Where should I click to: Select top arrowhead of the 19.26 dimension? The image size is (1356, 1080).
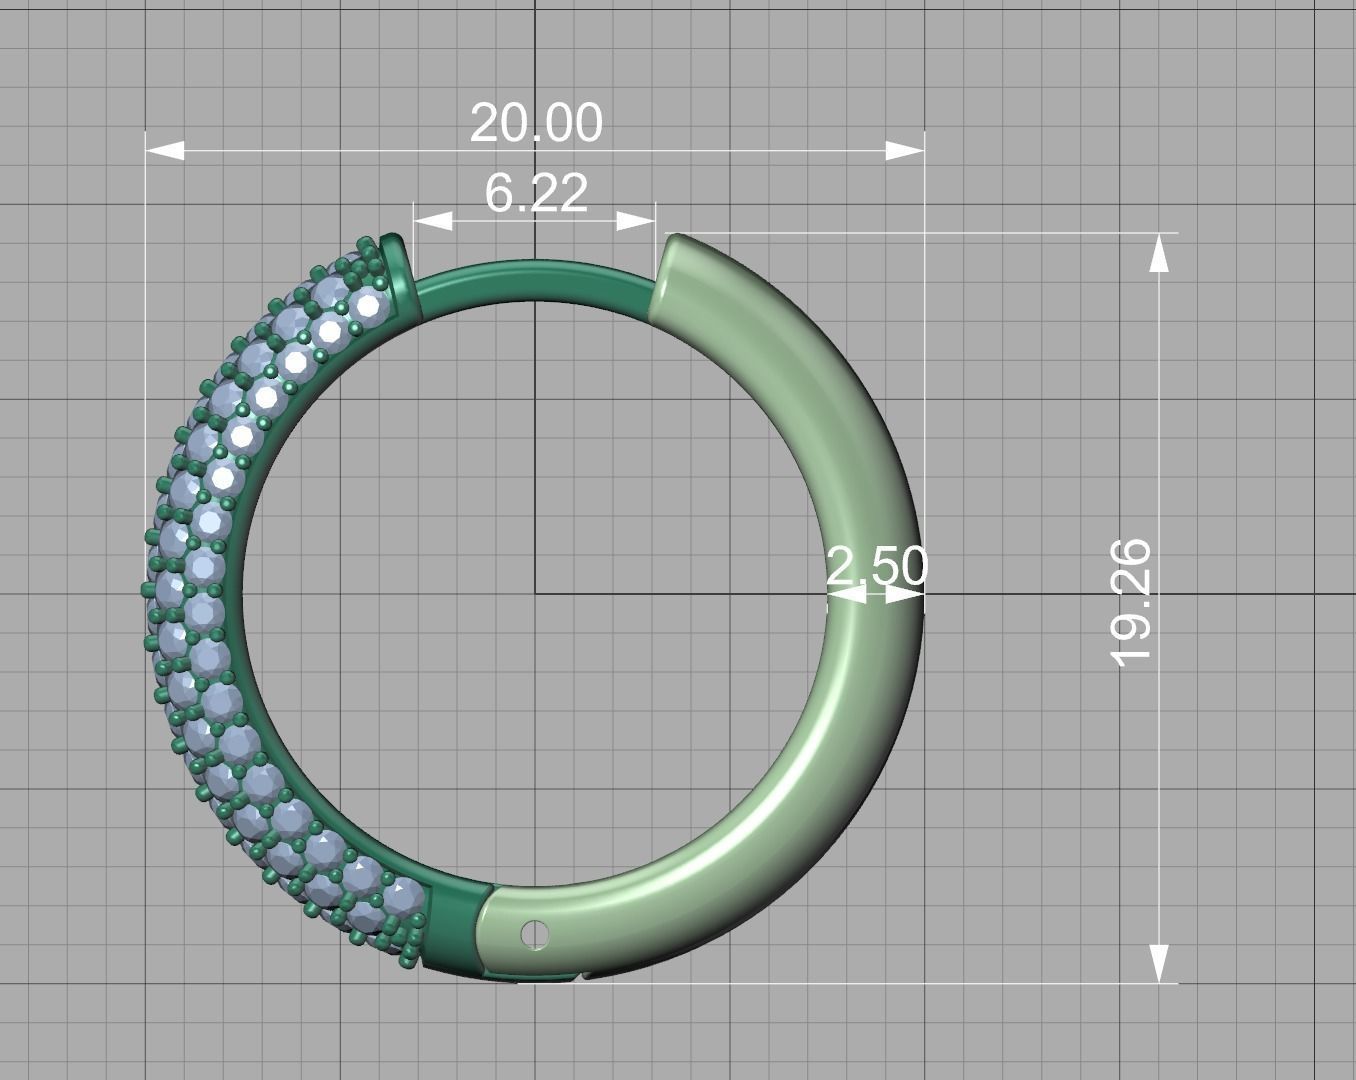click(x=1159, y=252)
